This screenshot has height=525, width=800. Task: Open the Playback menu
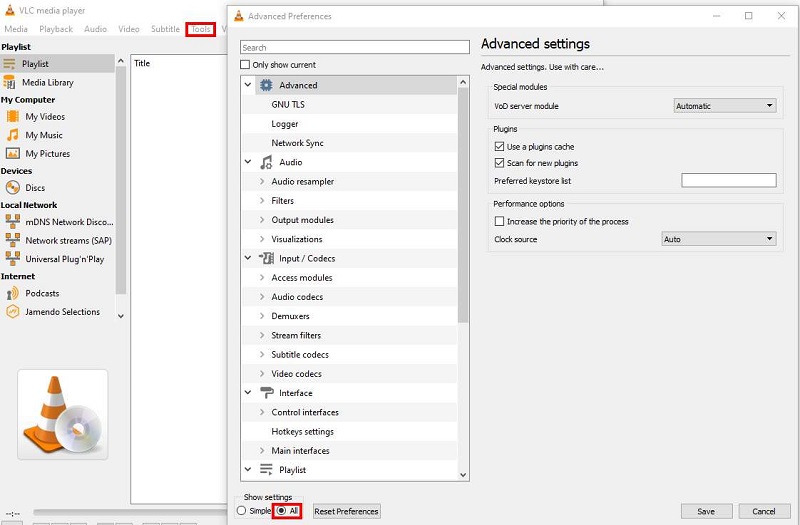tap(56, 29)
